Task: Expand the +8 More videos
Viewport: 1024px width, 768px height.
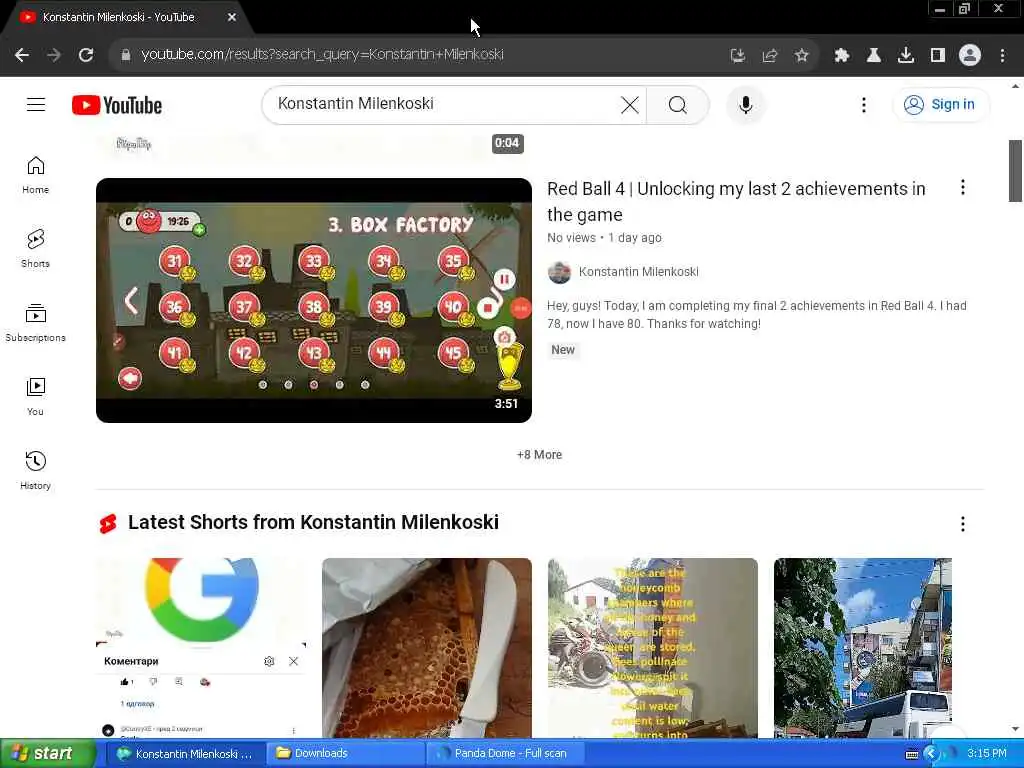Action: pos(539,455)
